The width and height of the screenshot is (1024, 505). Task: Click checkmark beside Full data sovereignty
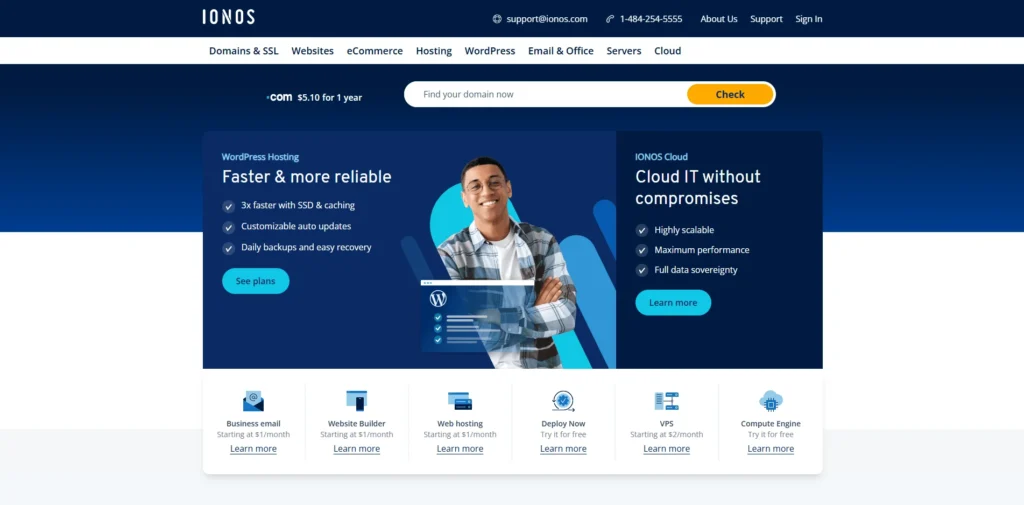tap(642, 270)
